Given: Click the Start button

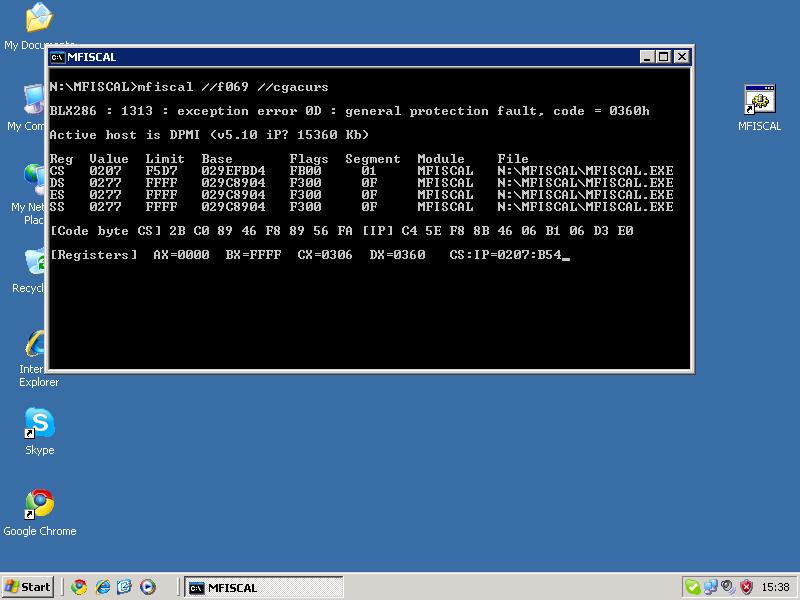Looking at the screenshot, I should click(x=28, y=587).
